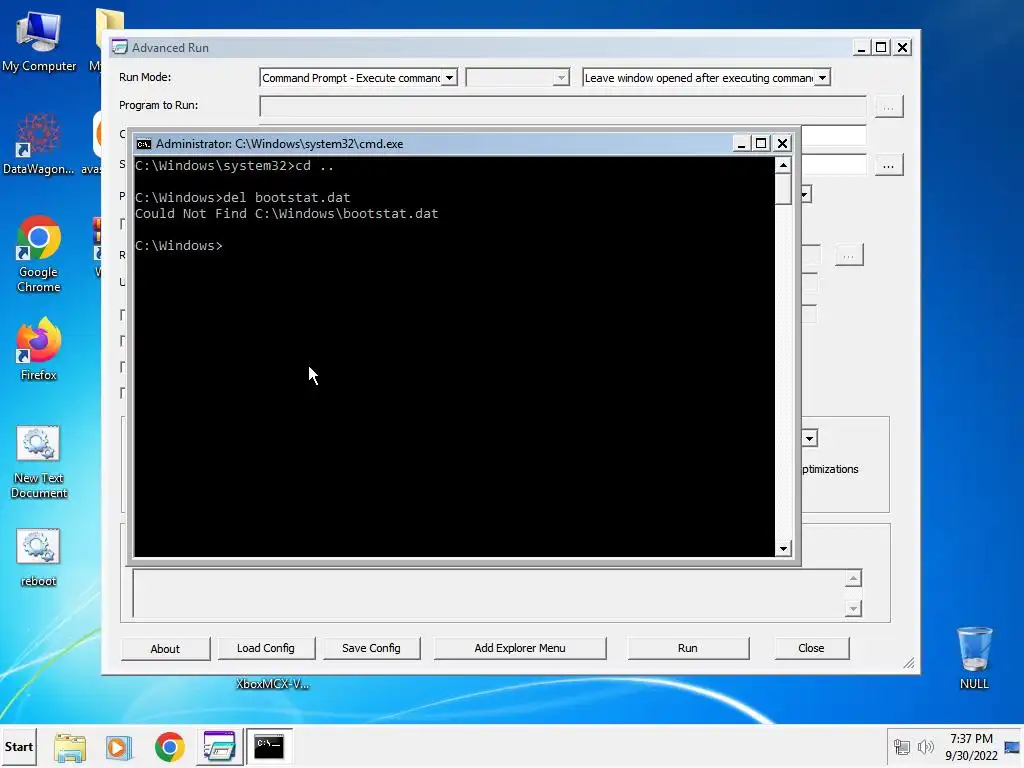Click scroll up arrow of bottom text box
The width and height of the screenshot is (1024, 768).
pyautogui.click(x=853, y=579)
